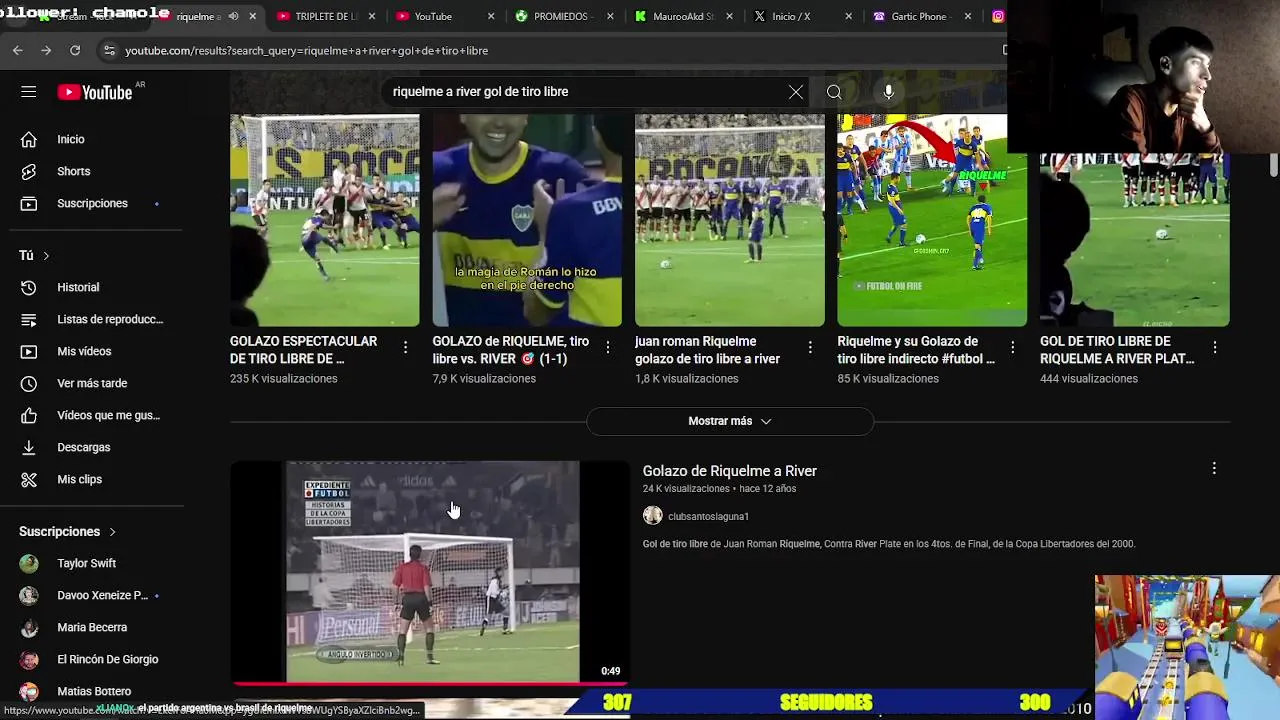The width and height of the screenshot is (1280, 720).
Task: Go back with the browser back arrow
Action: (18, 50)
